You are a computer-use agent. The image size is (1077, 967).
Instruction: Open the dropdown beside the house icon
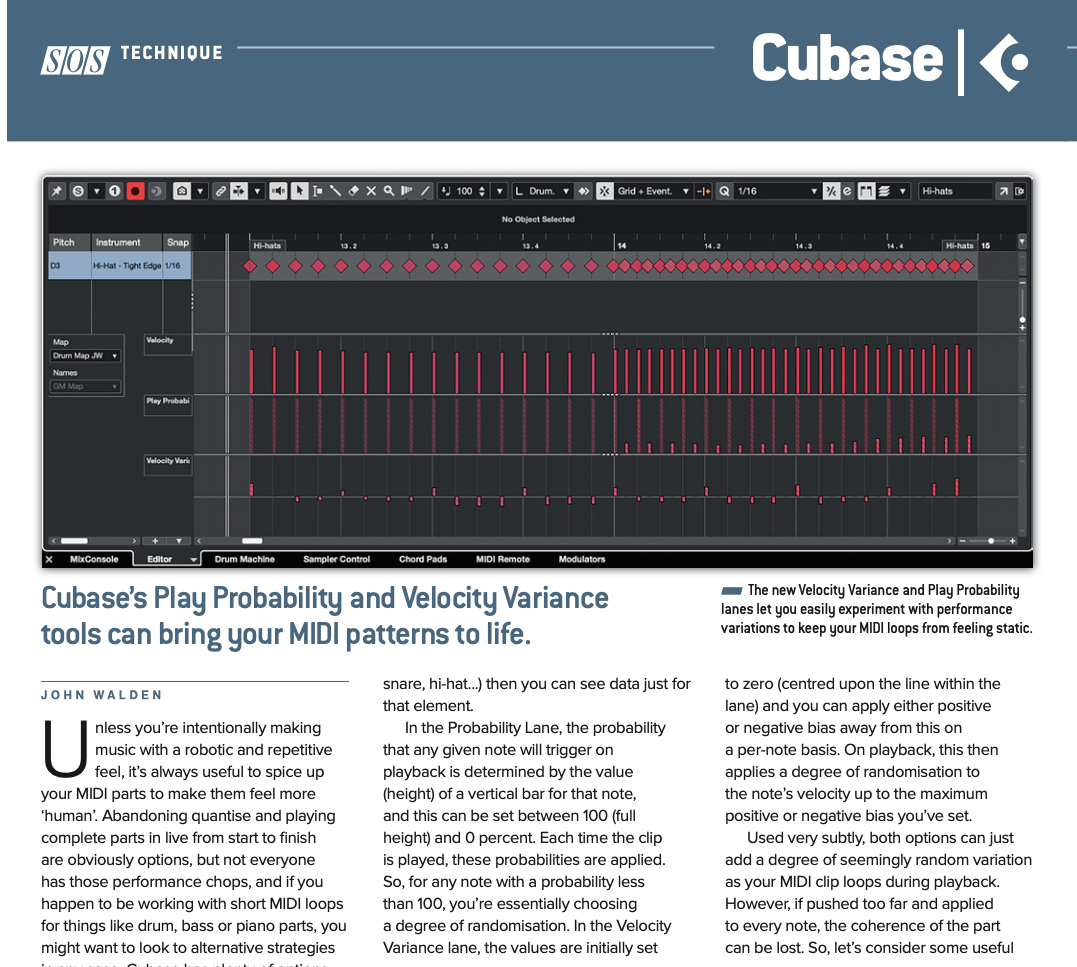tap(200, 191)
